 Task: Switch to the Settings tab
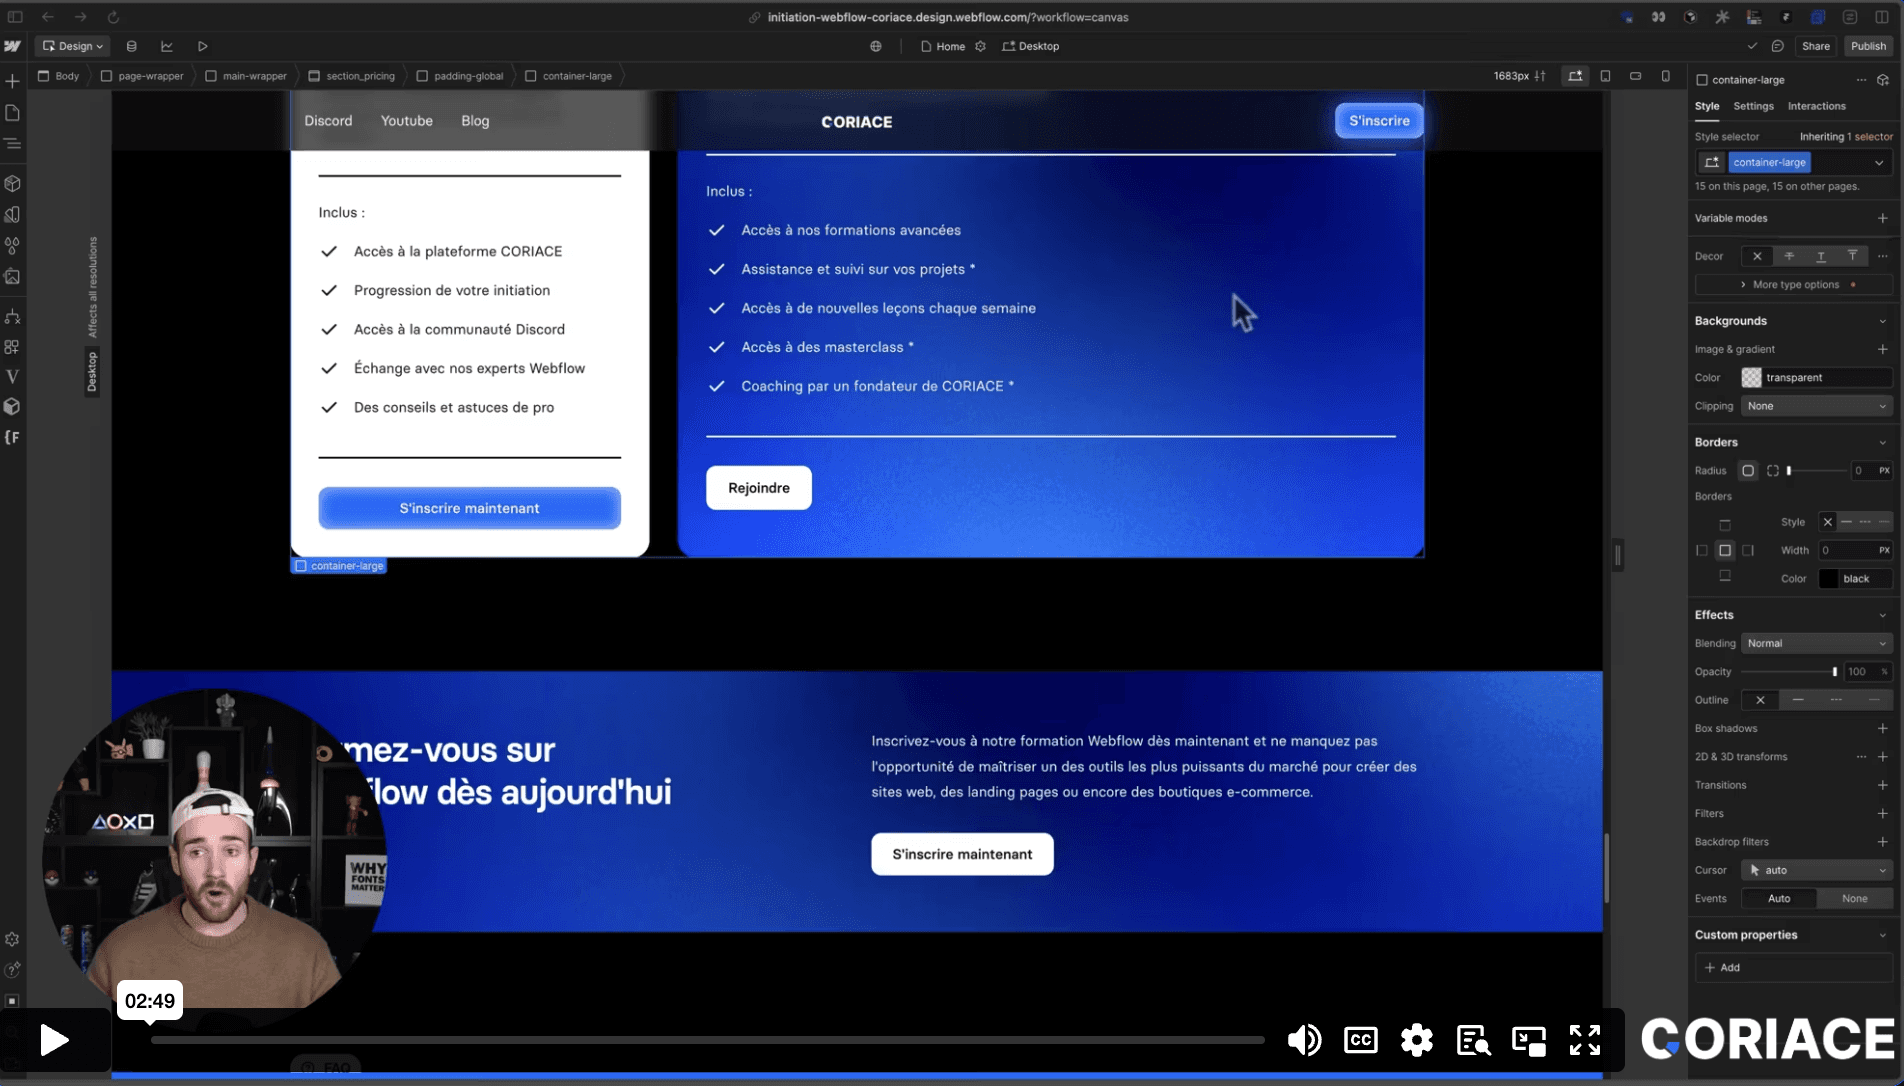tap(1753, 106)
